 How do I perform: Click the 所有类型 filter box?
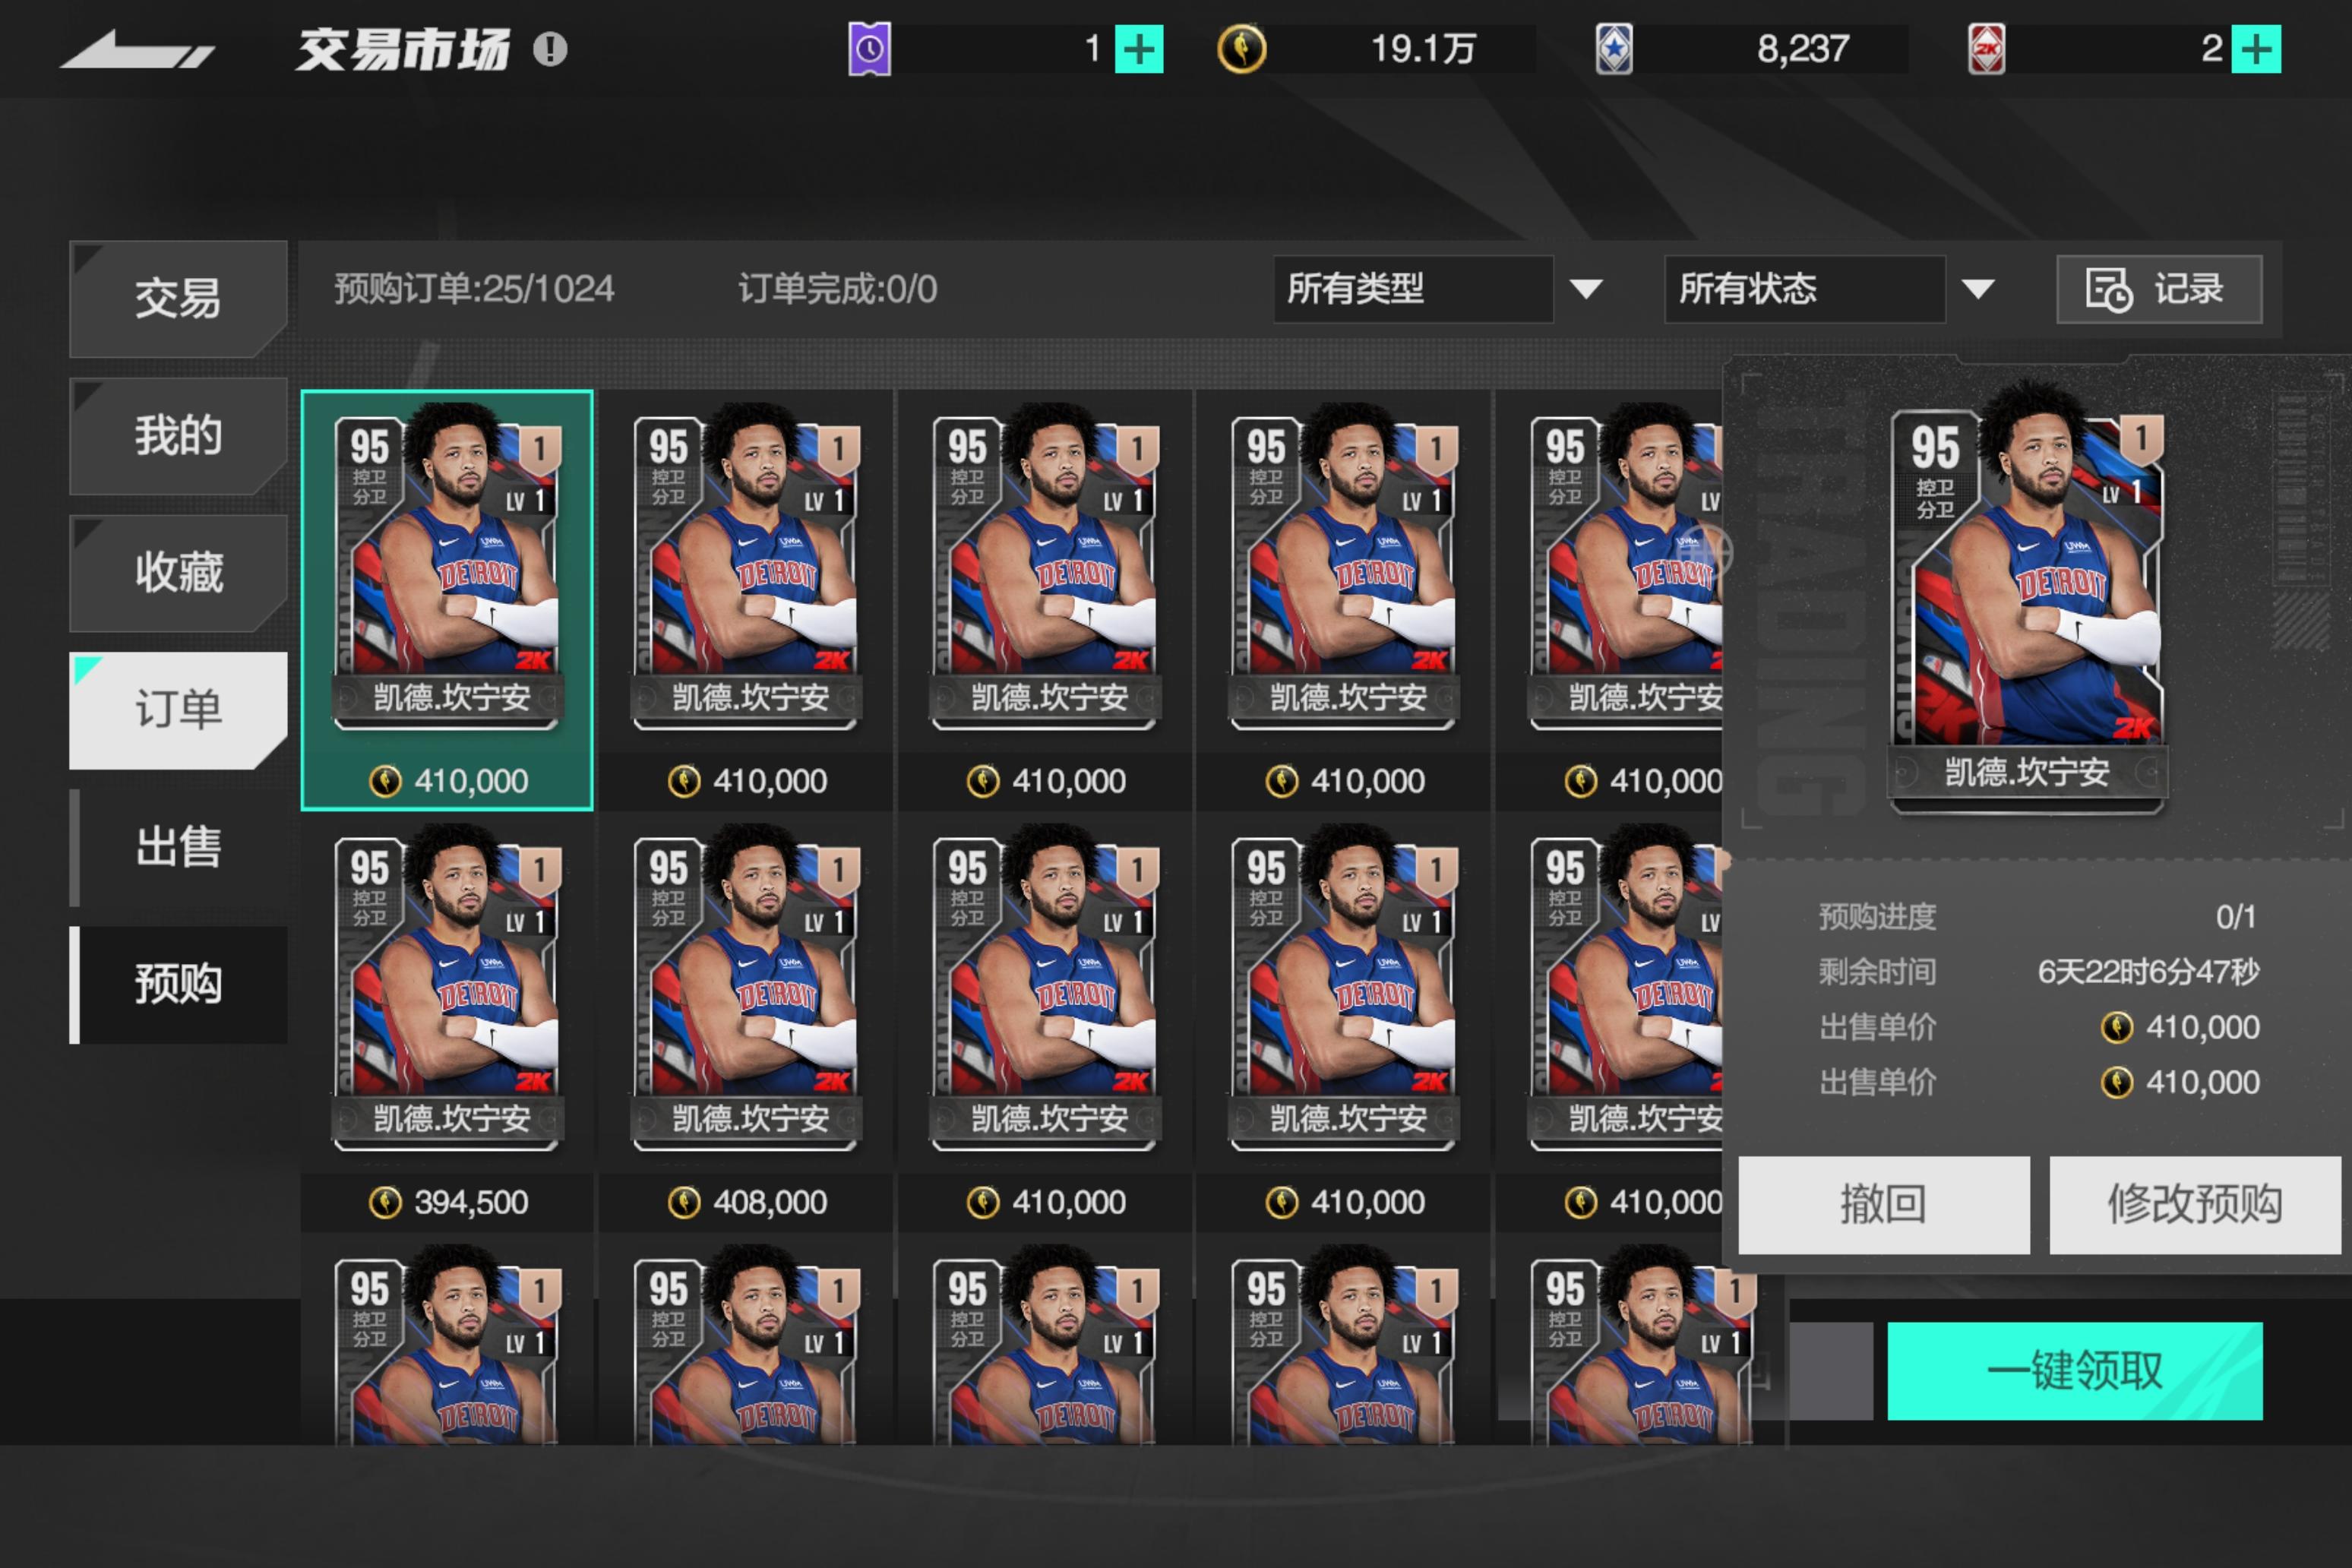click(1413, 289)
